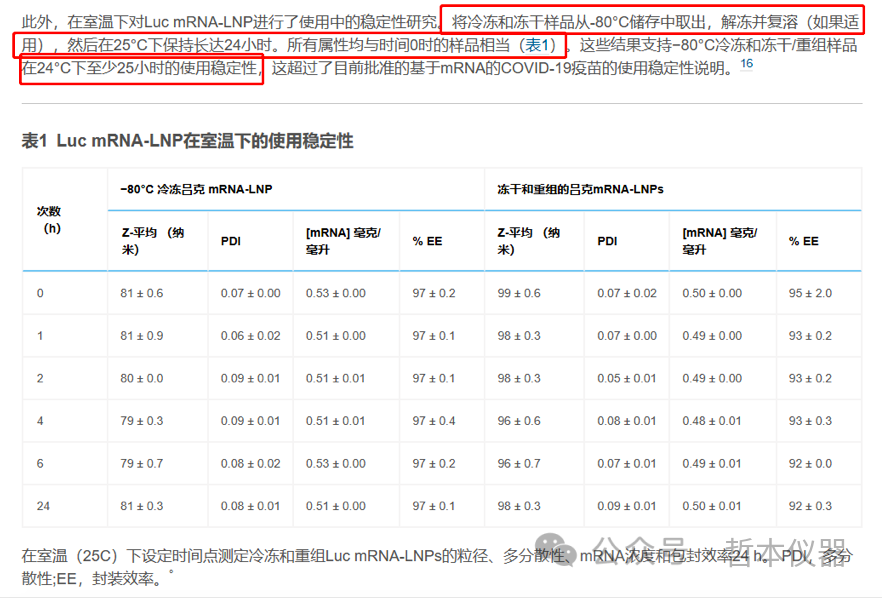Select frozen '0.51 ± 0.00' in row 24
Image resolution: width=882 pixels, height=598 pixels.
pyautogui.click(x=336, y=506)
